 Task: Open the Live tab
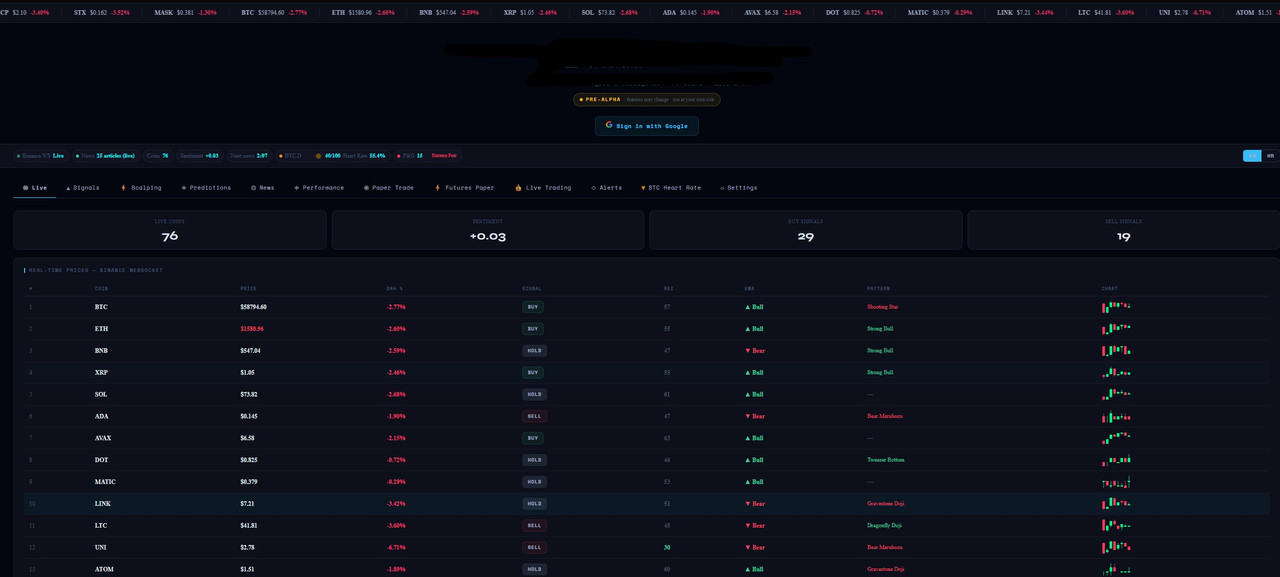point(35,188)
